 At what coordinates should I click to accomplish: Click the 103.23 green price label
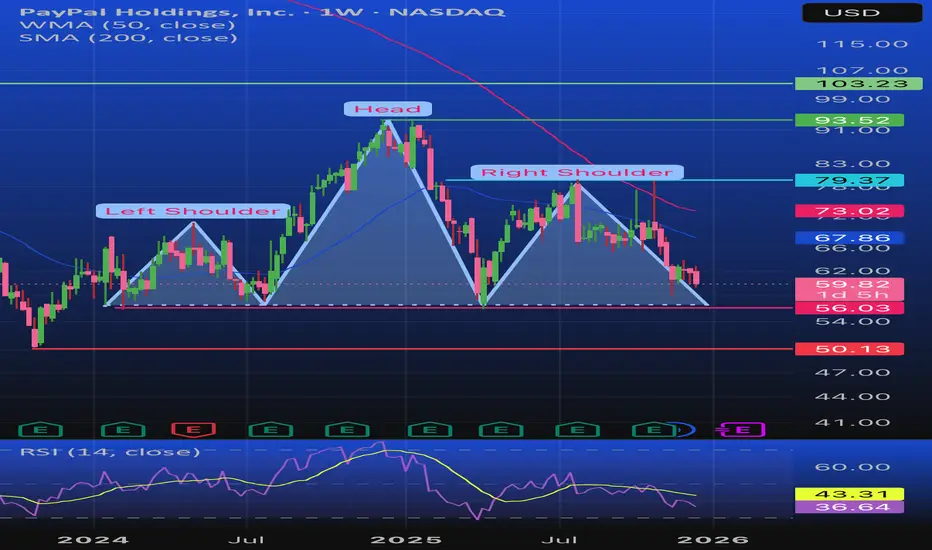click(x=858, y=84)
